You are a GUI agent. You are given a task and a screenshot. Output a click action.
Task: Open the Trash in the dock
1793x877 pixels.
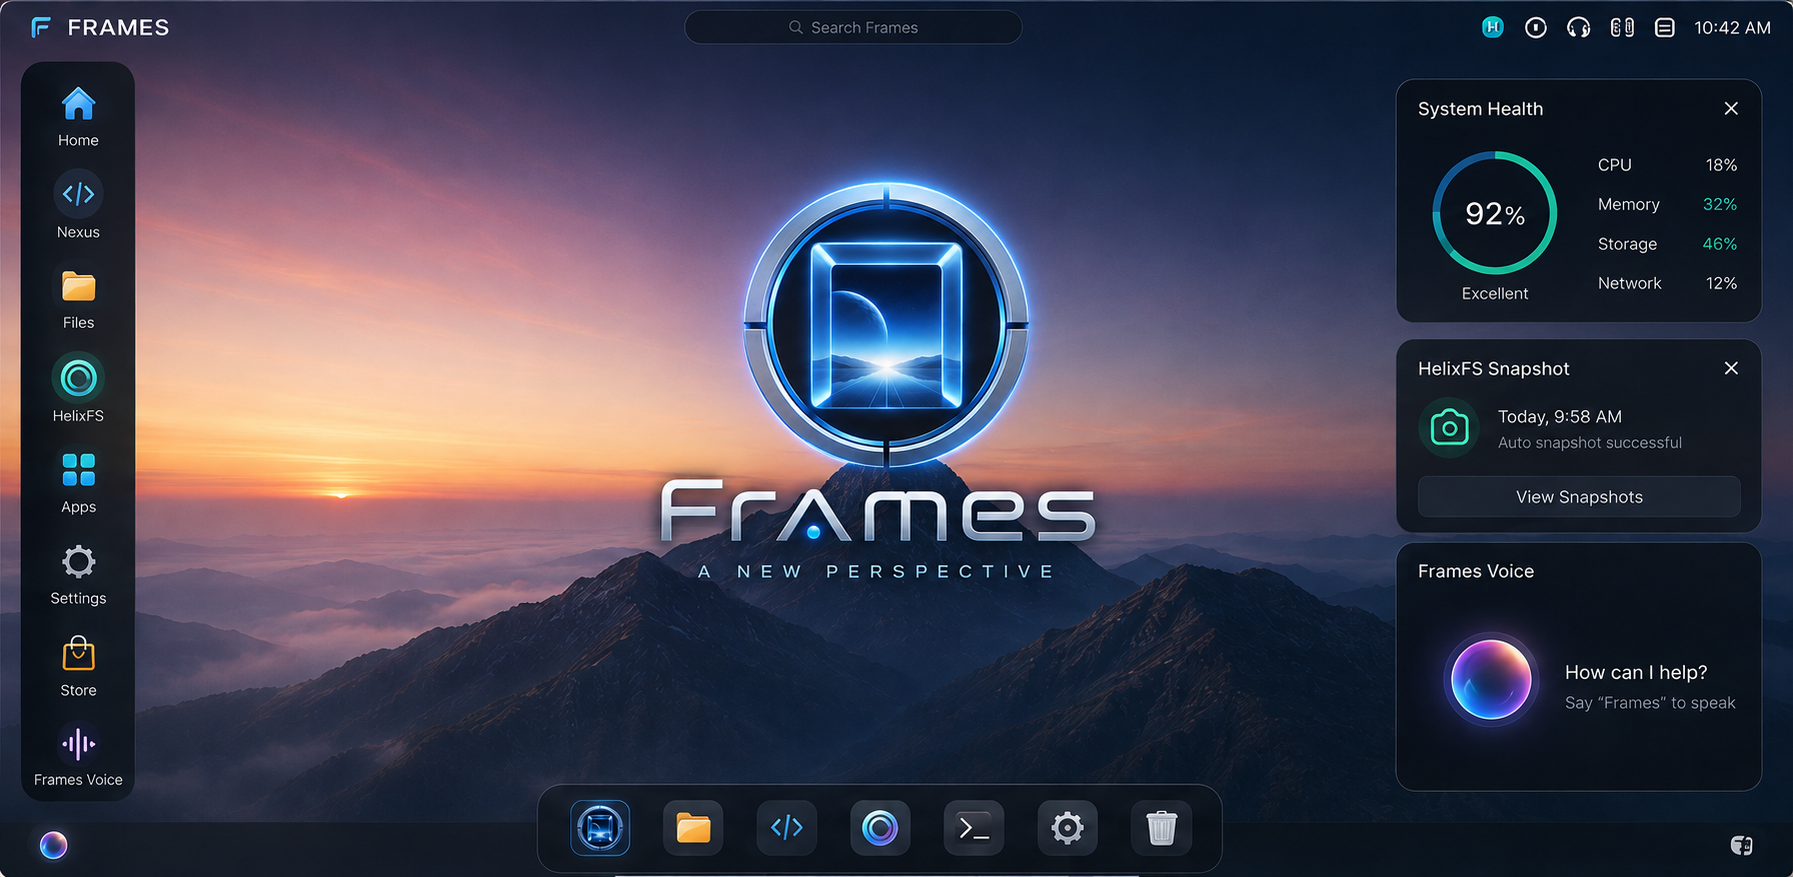[1161, 828]
